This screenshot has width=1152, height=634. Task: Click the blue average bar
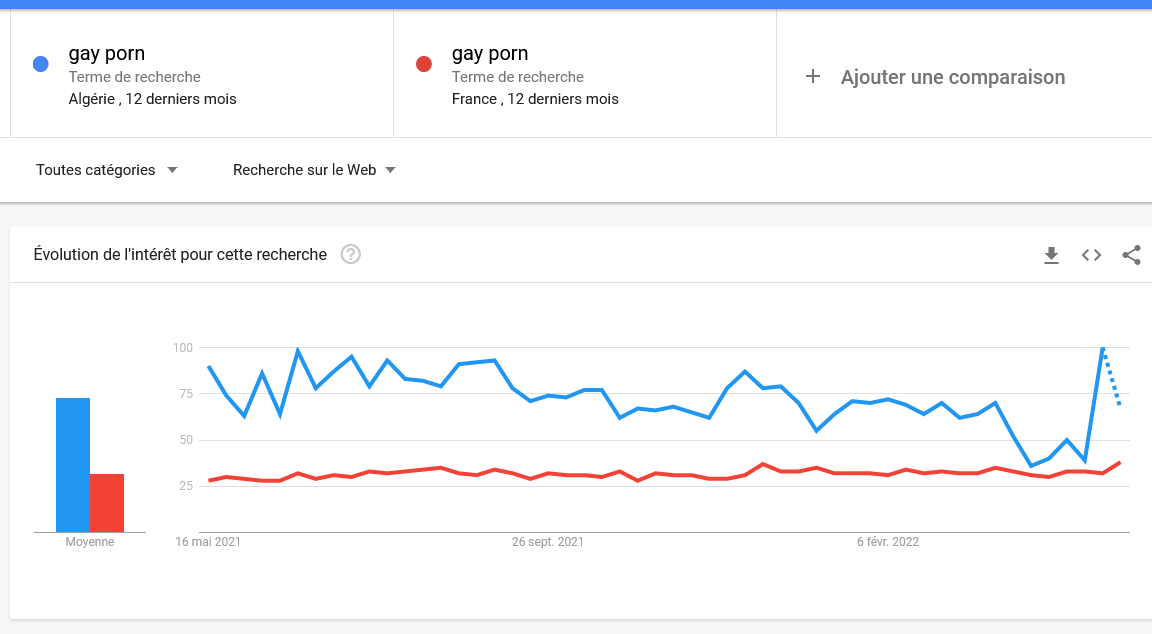(73, 465)
